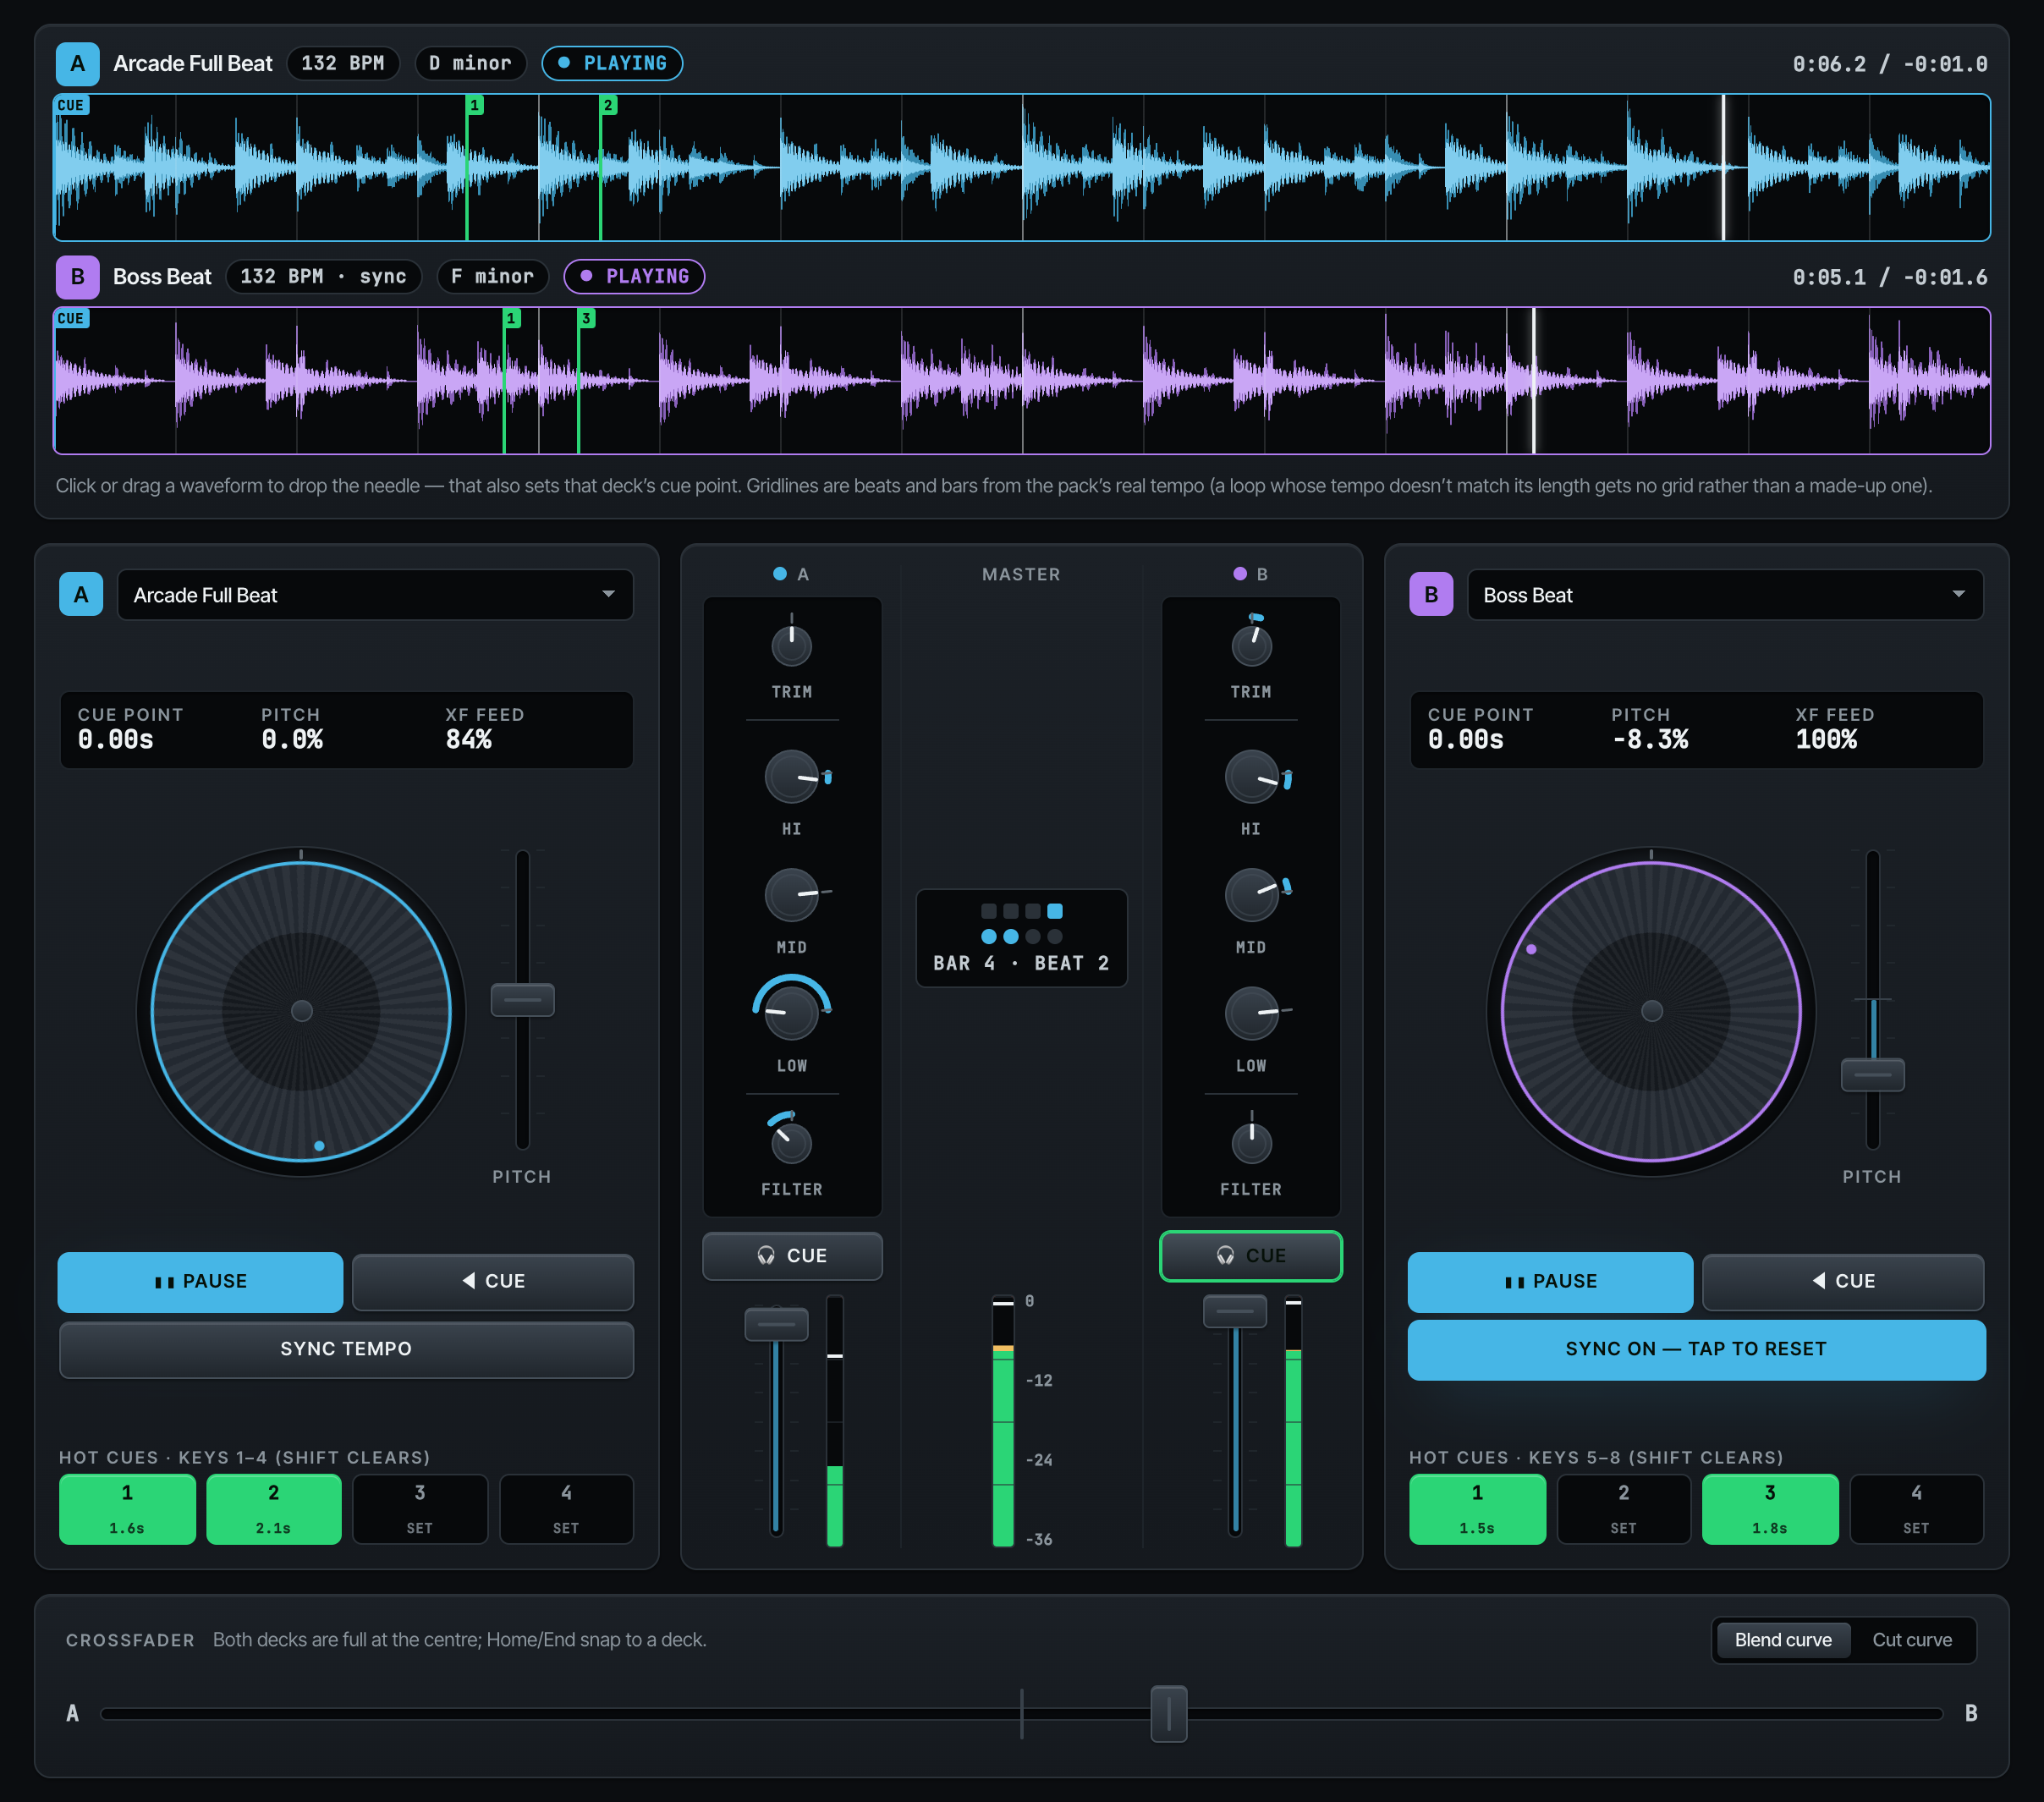Screen dimensions: 2044x1802
Task: Adjust the Deck B HI EQ knob
Action: (x=1251, y=776)
